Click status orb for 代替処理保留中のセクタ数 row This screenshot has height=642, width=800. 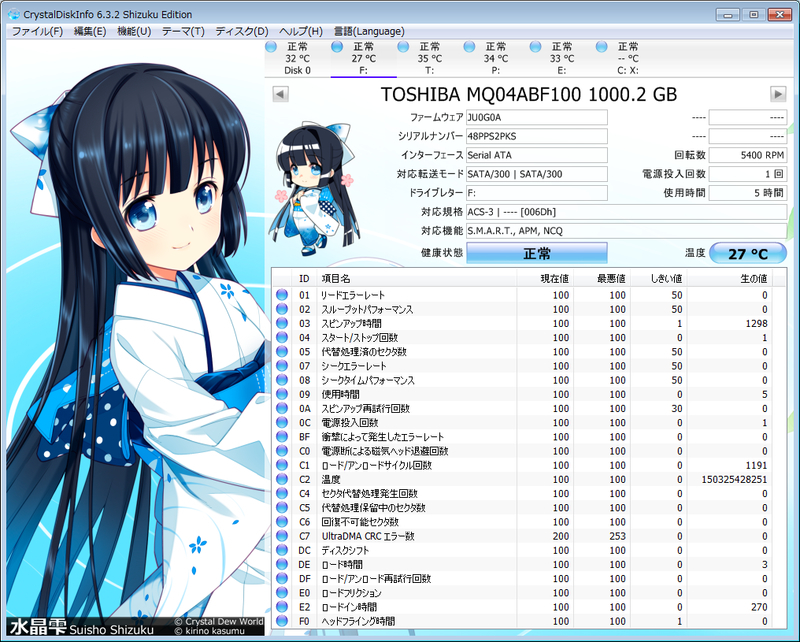click(x=282, y=508)
